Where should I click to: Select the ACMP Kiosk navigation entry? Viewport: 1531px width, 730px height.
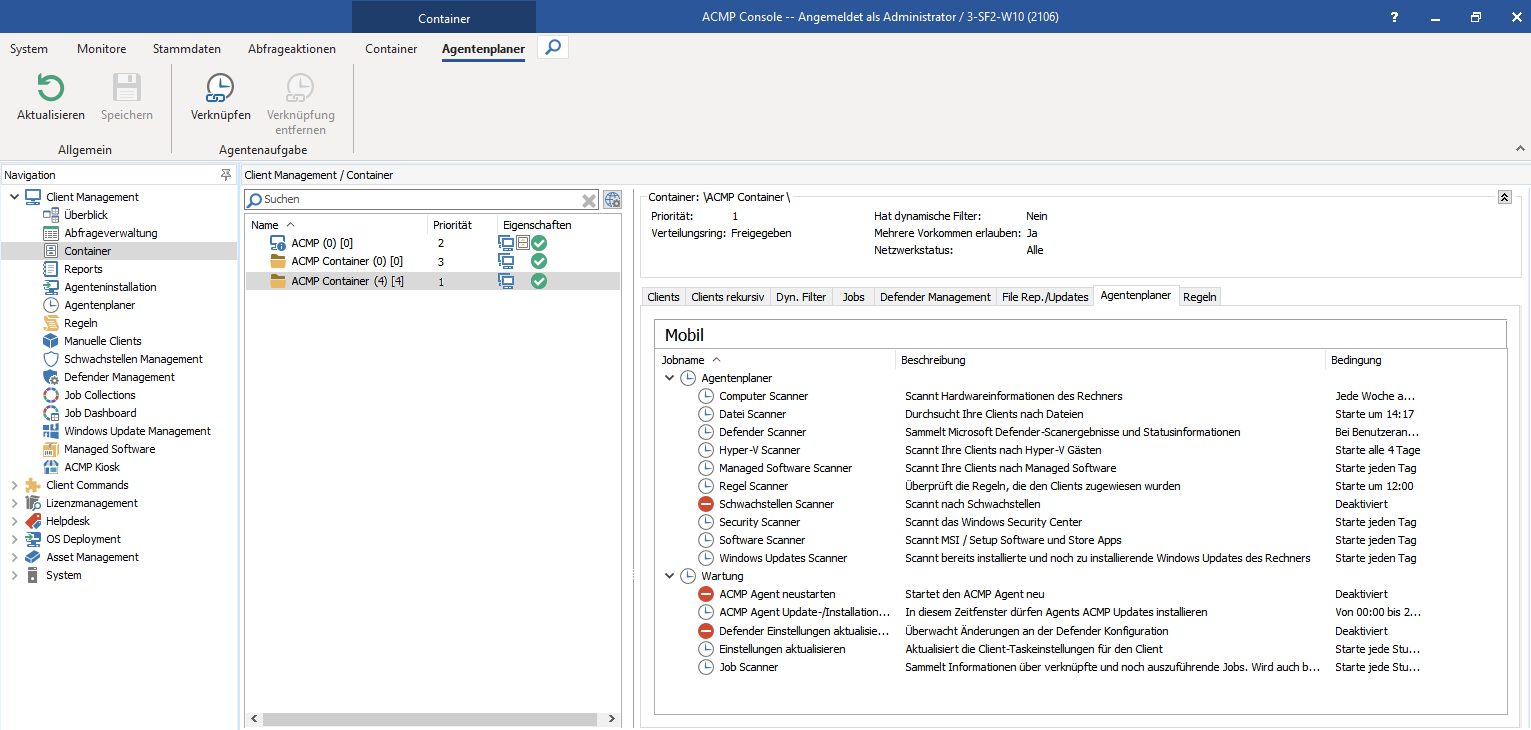[x=92, y=467]
